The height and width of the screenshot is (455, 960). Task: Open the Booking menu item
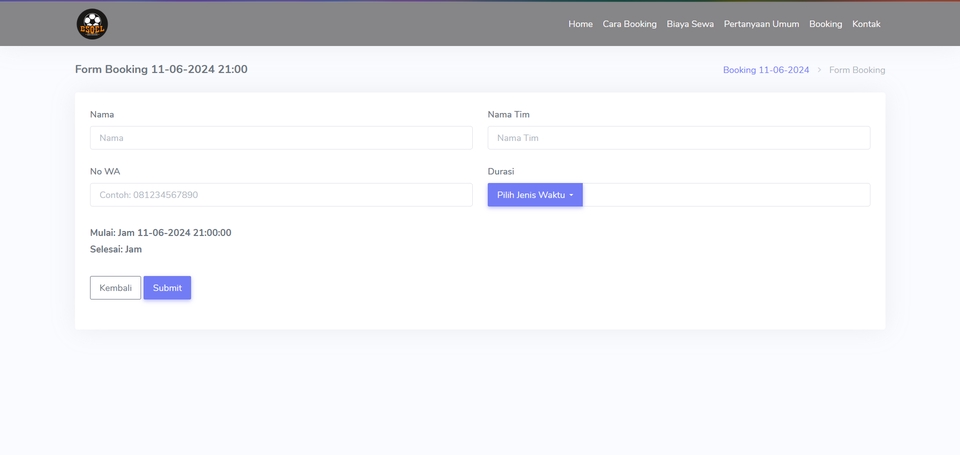[x=825, y=24]
